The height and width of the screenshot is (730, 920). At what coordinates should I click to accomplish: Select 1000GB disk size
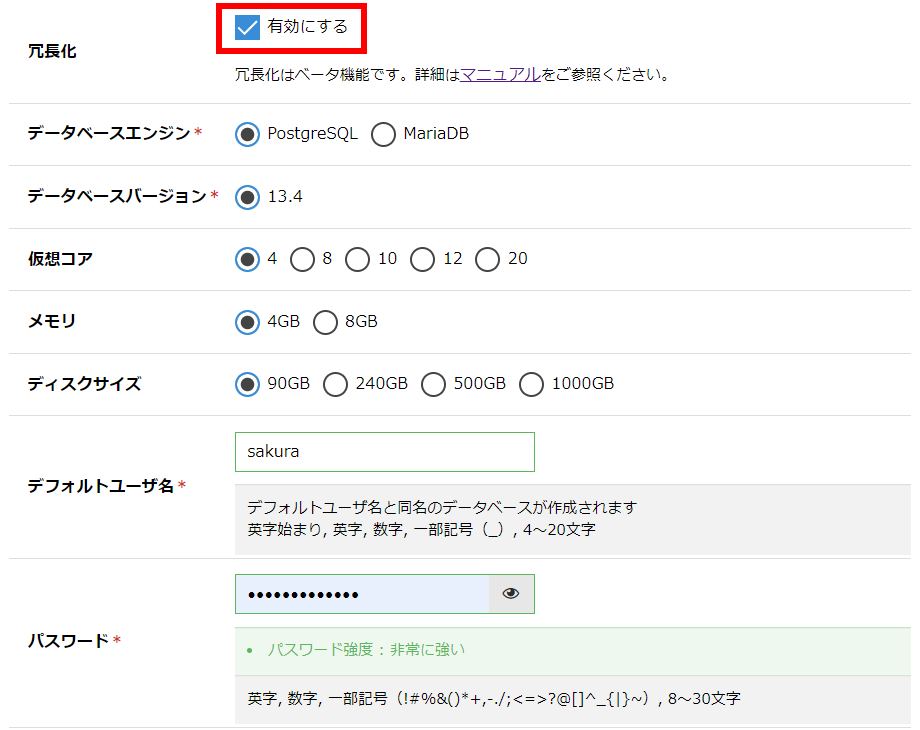click(531, 384)
